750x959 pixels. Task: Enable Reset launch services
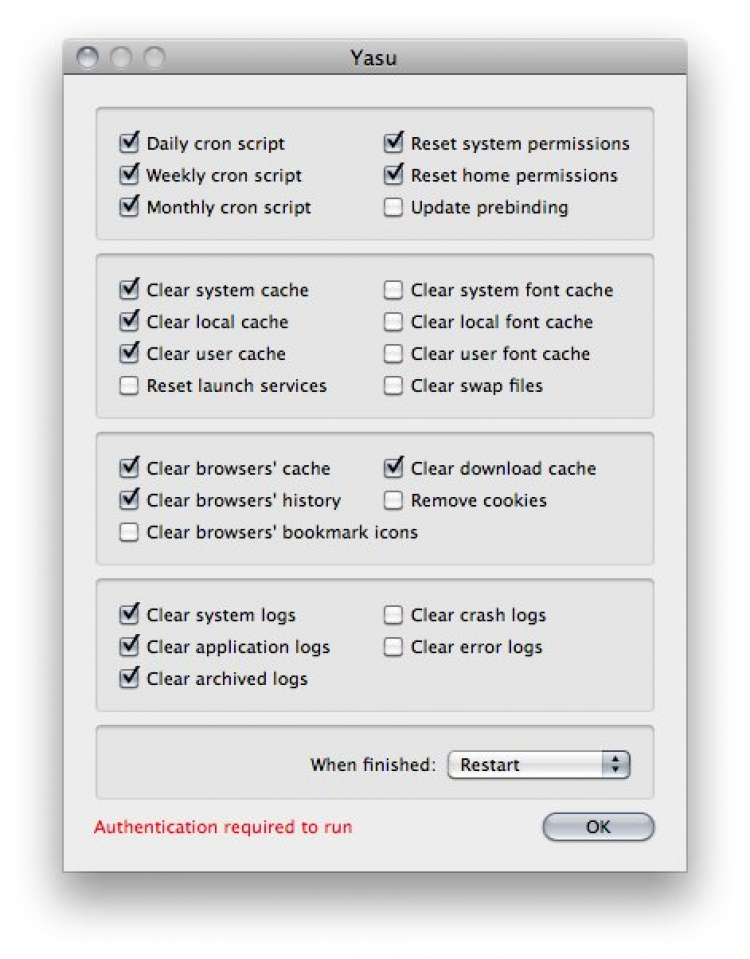(x=128, y=386)
